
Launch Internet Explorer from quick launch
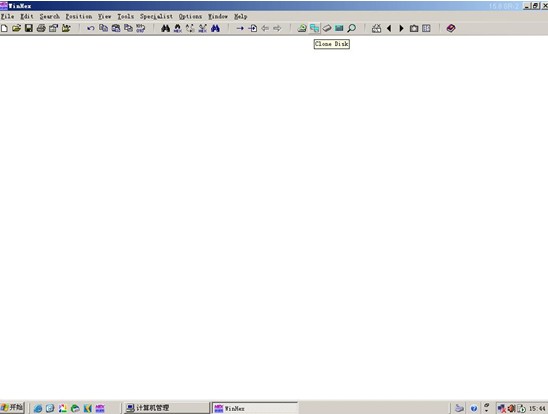tap(38, 408)
